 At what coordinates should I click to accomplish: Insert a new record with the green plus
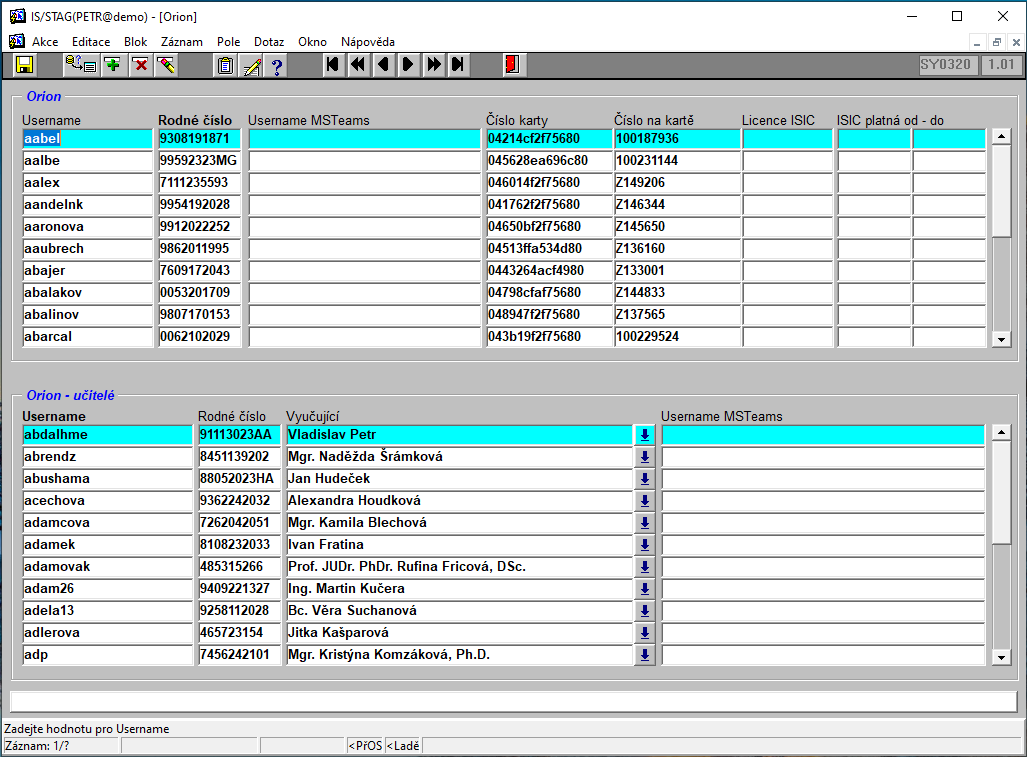coord(113,65)
